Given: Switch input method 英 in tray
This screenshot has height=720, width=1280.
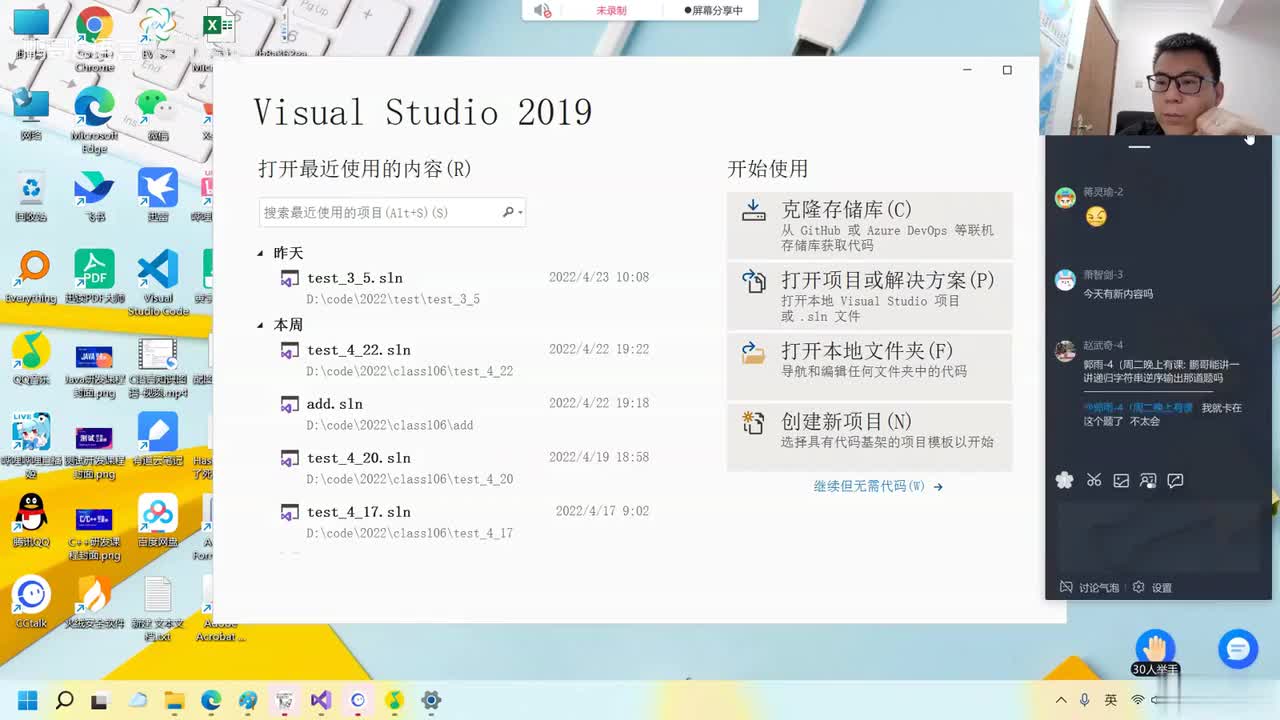Looking at the screenshot, I should tap(1111, 700).
